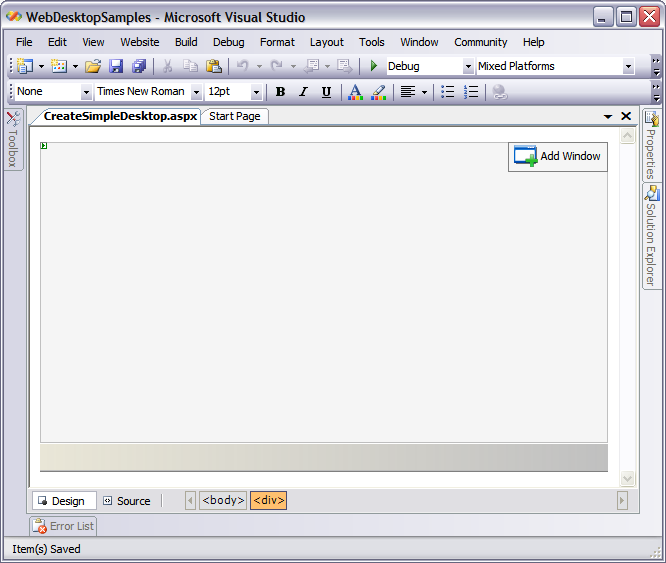Open the alignment dropdown arrow
Viewport: 666px width, 563px height.
424,92
